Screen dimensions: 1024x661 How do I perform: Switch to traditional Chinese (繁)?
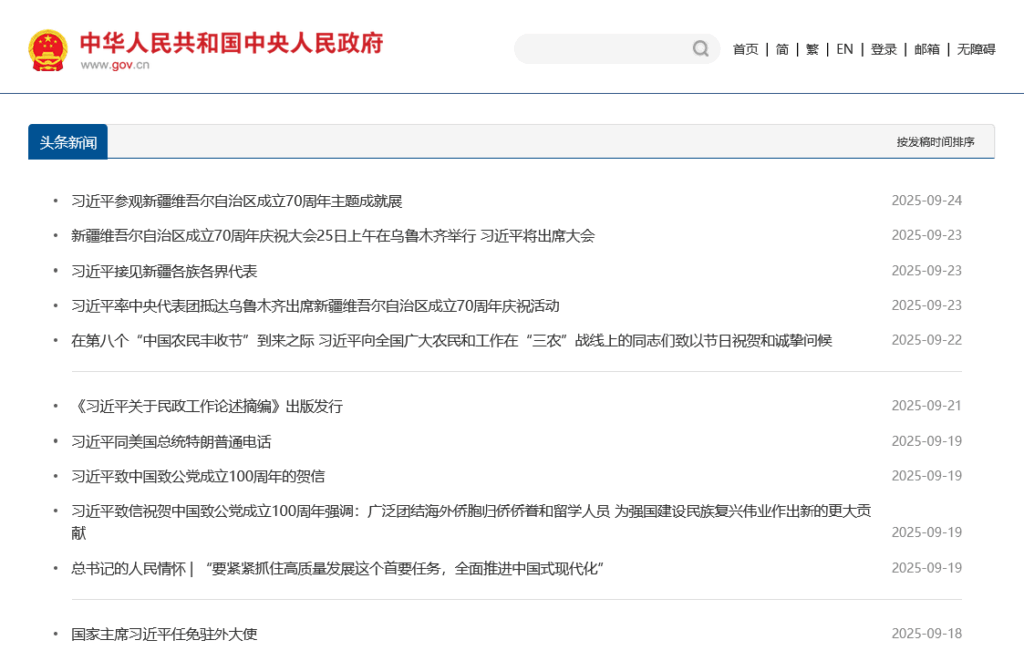pyautogui.click(x=812, y=49)
